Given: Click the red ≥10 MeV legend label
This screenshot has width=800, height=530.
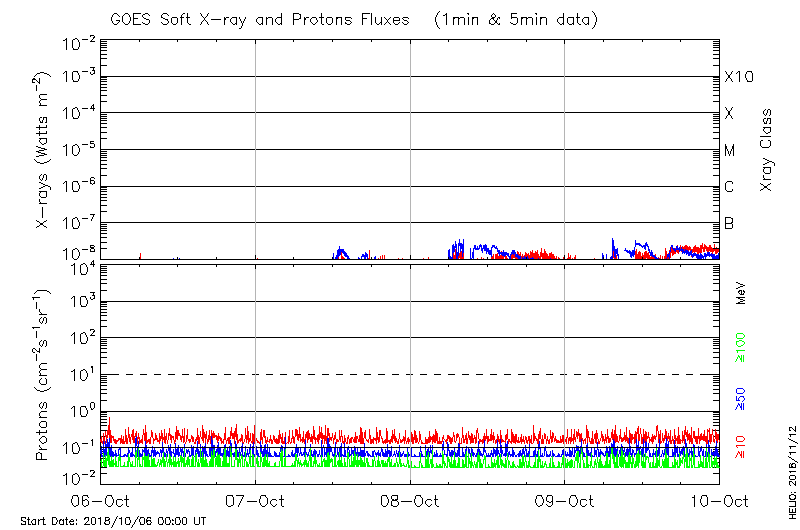Looking at the screenshot, I should coord(741,446).
